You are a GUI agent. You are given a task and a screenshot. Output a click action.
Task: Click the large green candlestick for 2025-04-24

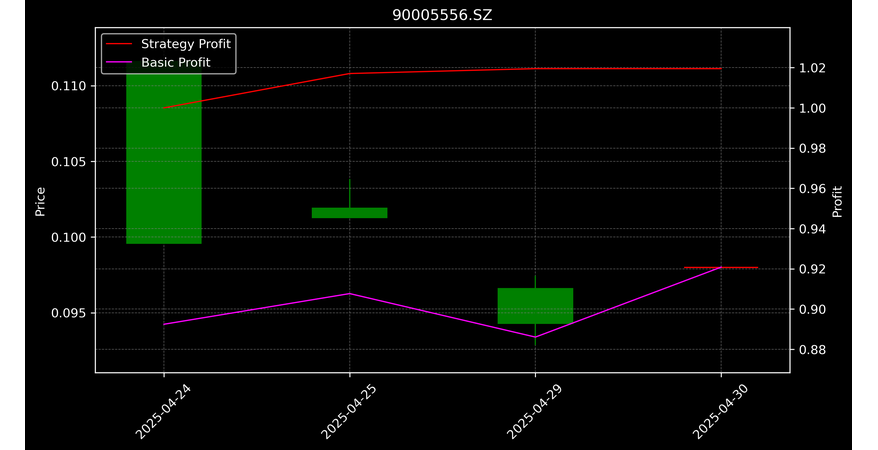[x=164, y=152]
